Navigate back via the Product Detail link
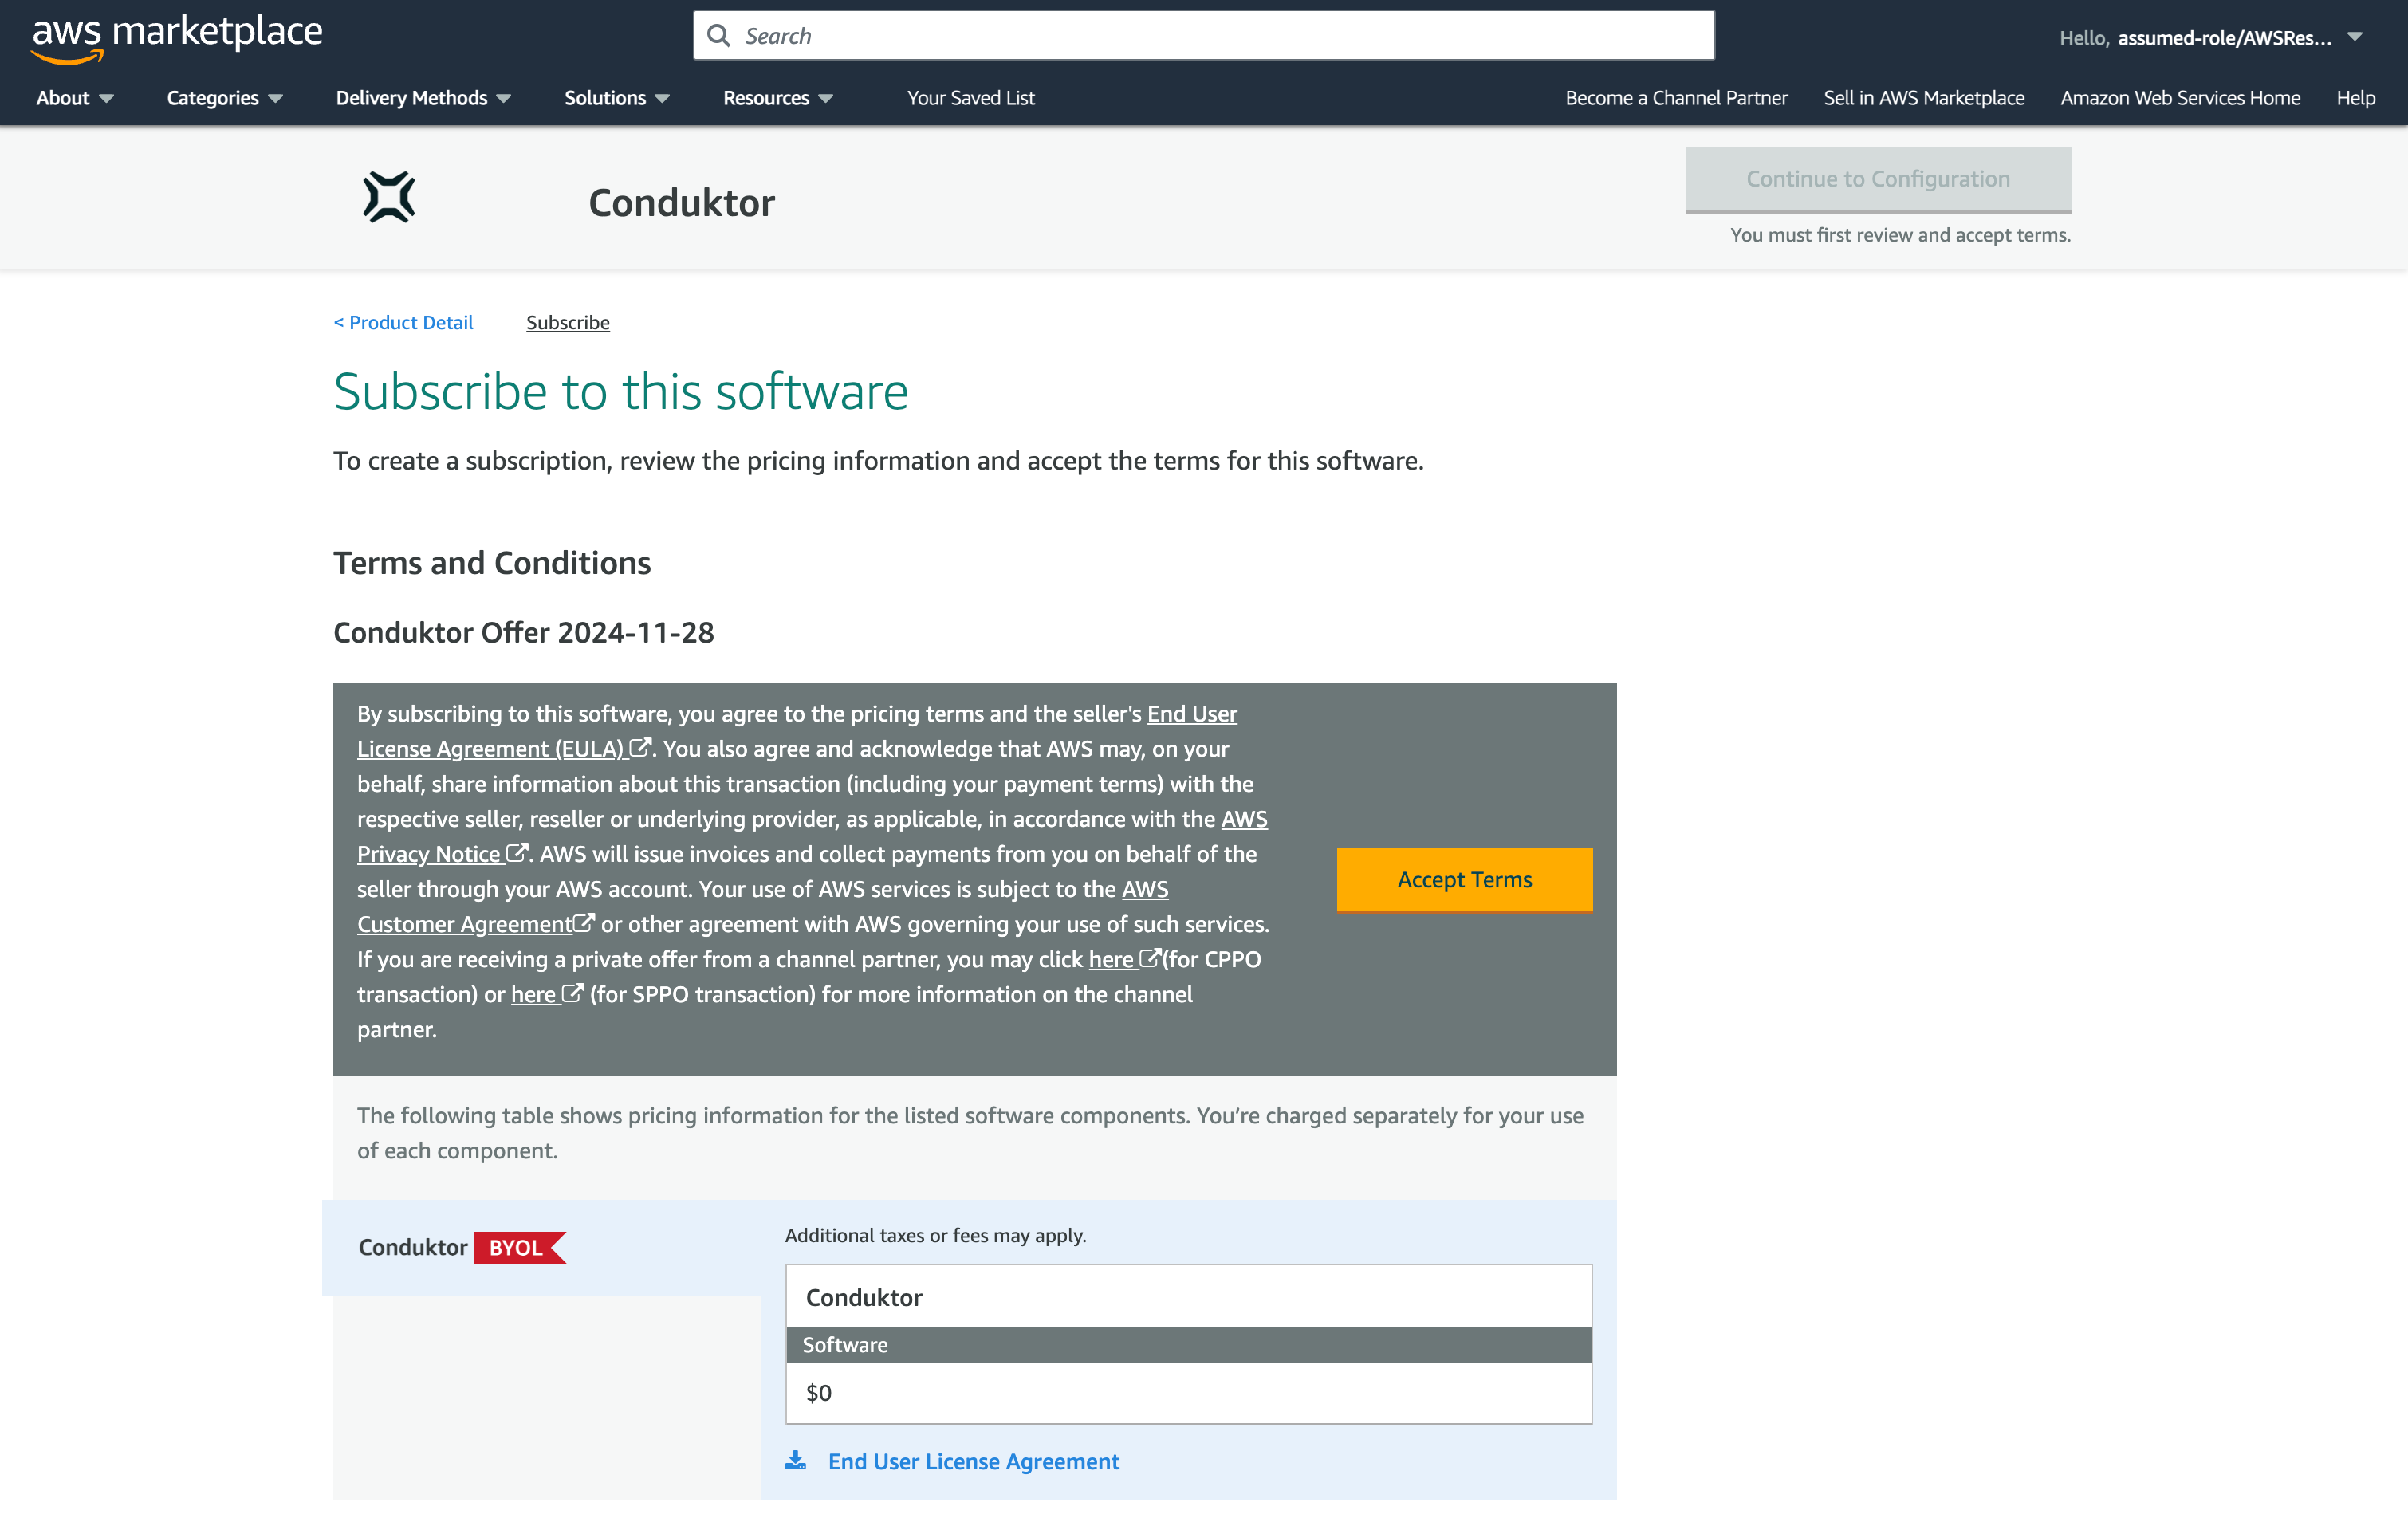2408x1530 pixels. [x=403, y=322]
